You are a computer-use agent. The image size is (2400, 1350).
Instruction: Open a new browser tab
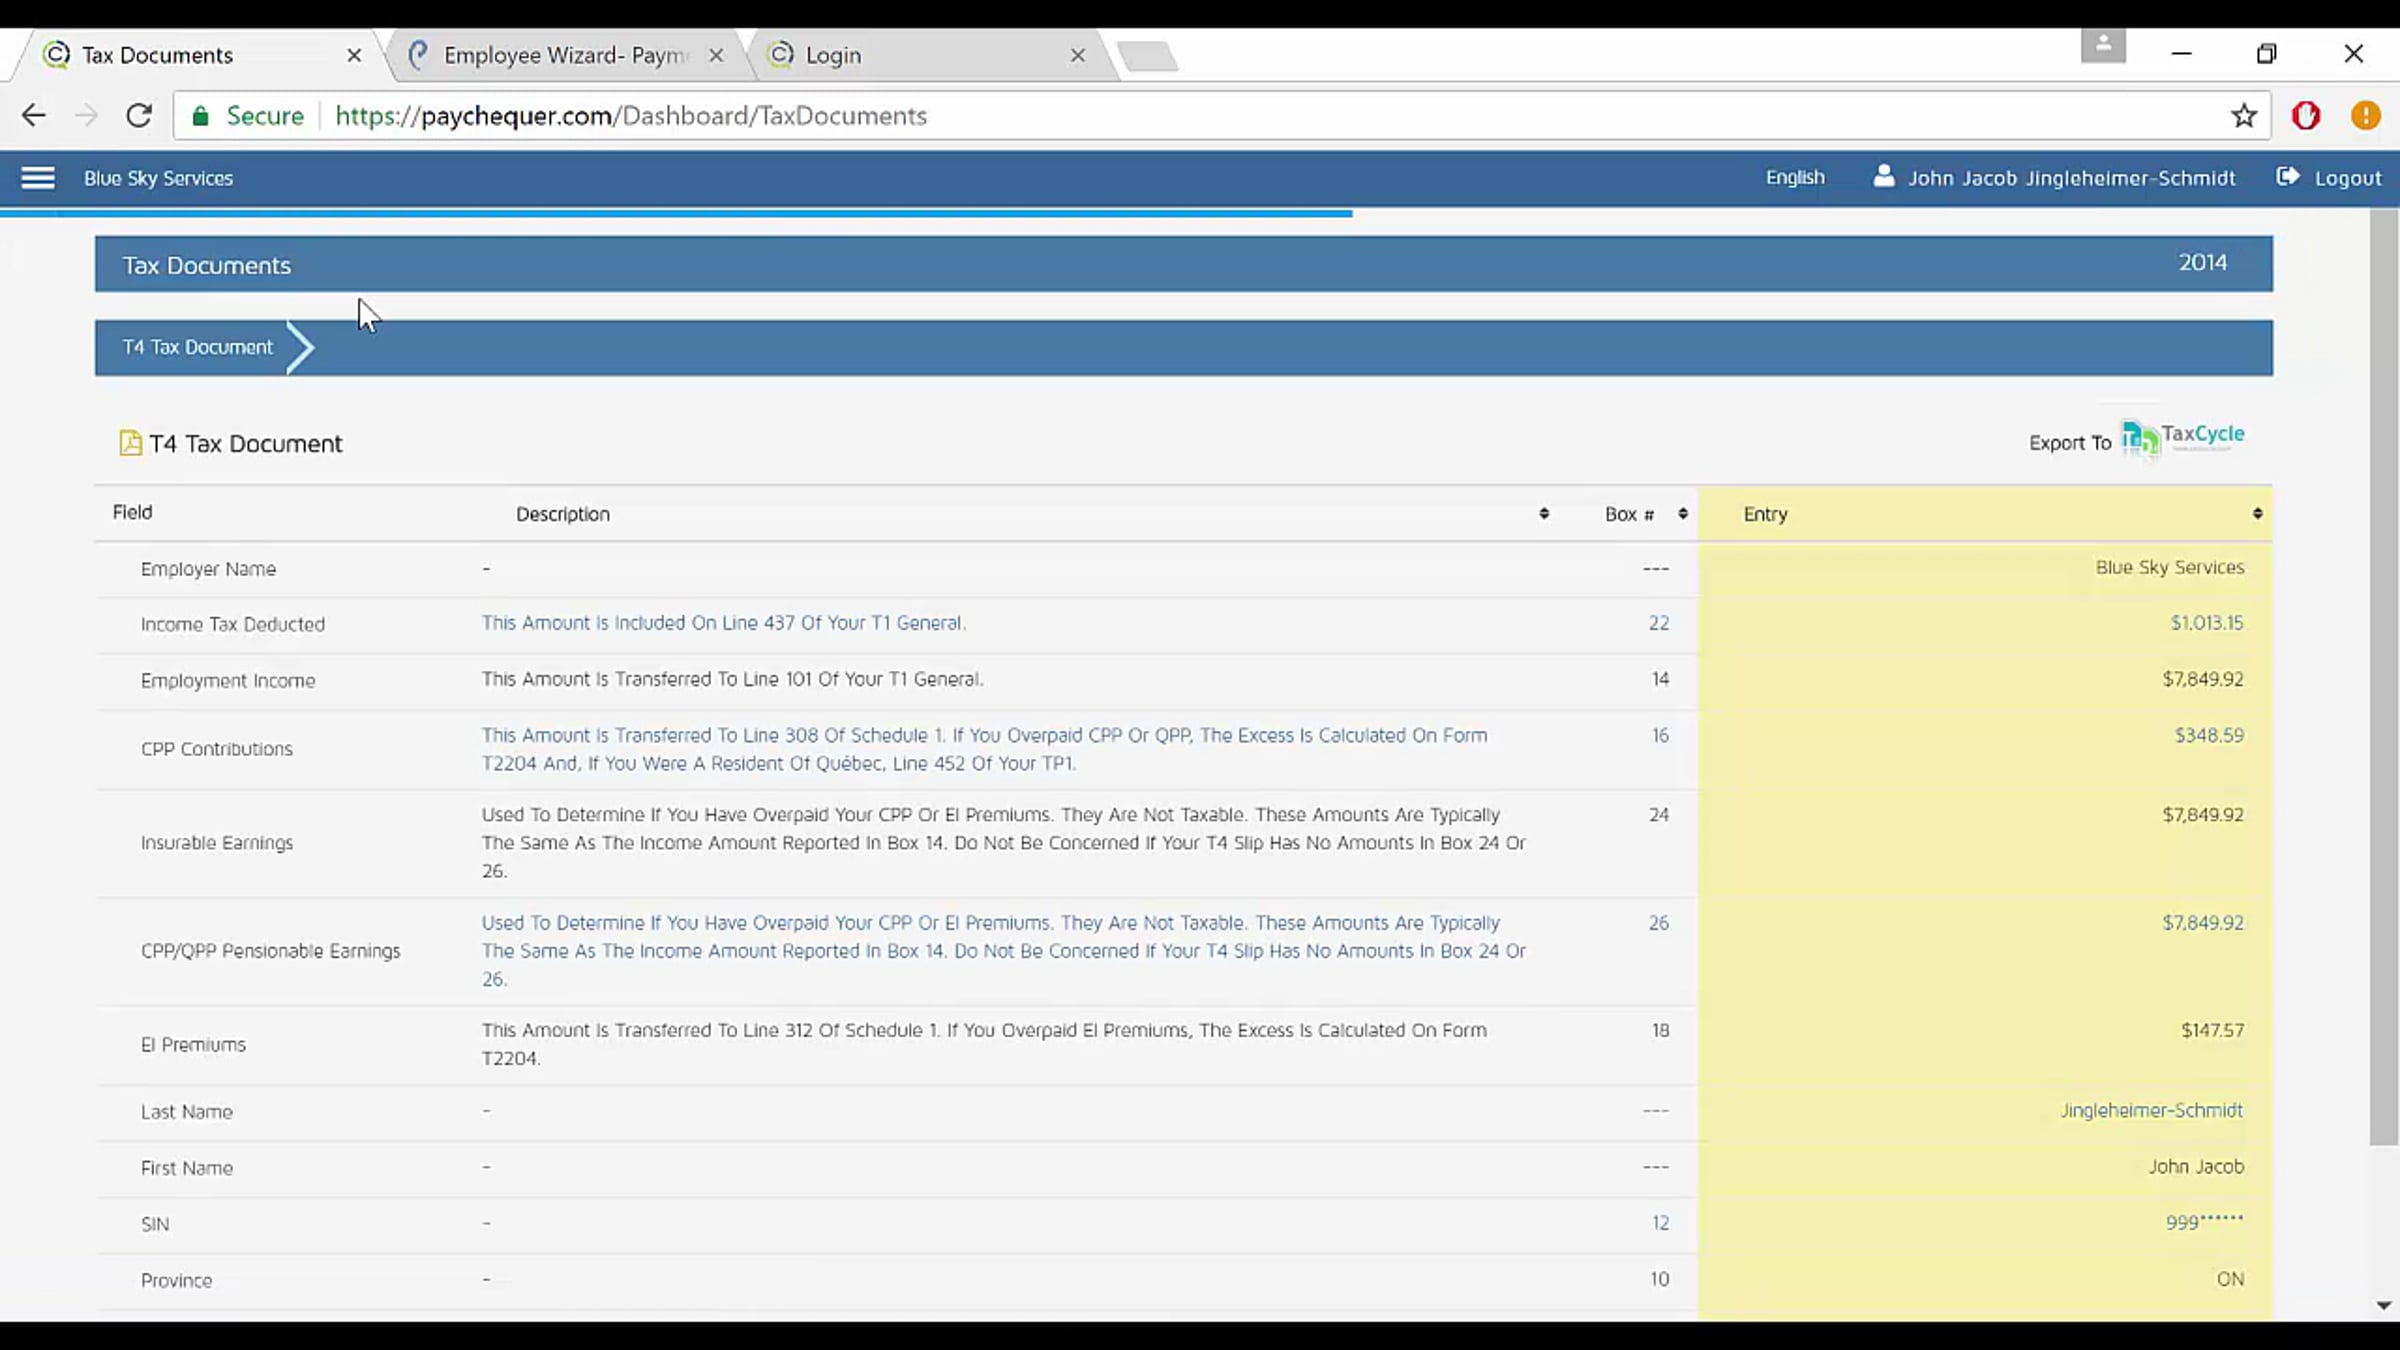coord(1148,56)
